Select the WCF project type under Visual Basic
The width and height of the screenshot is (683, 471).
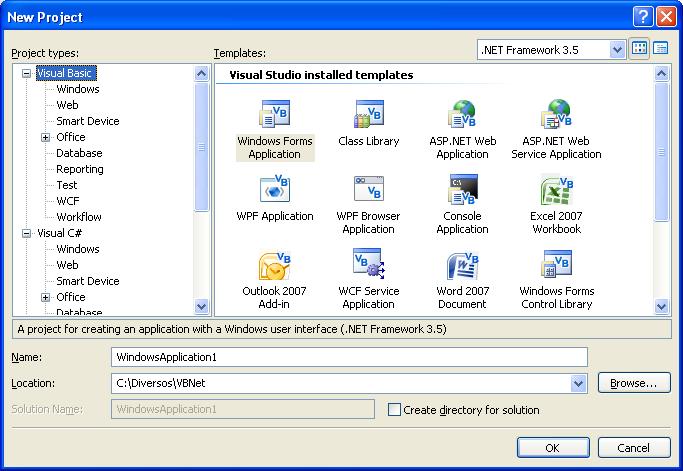68,201
